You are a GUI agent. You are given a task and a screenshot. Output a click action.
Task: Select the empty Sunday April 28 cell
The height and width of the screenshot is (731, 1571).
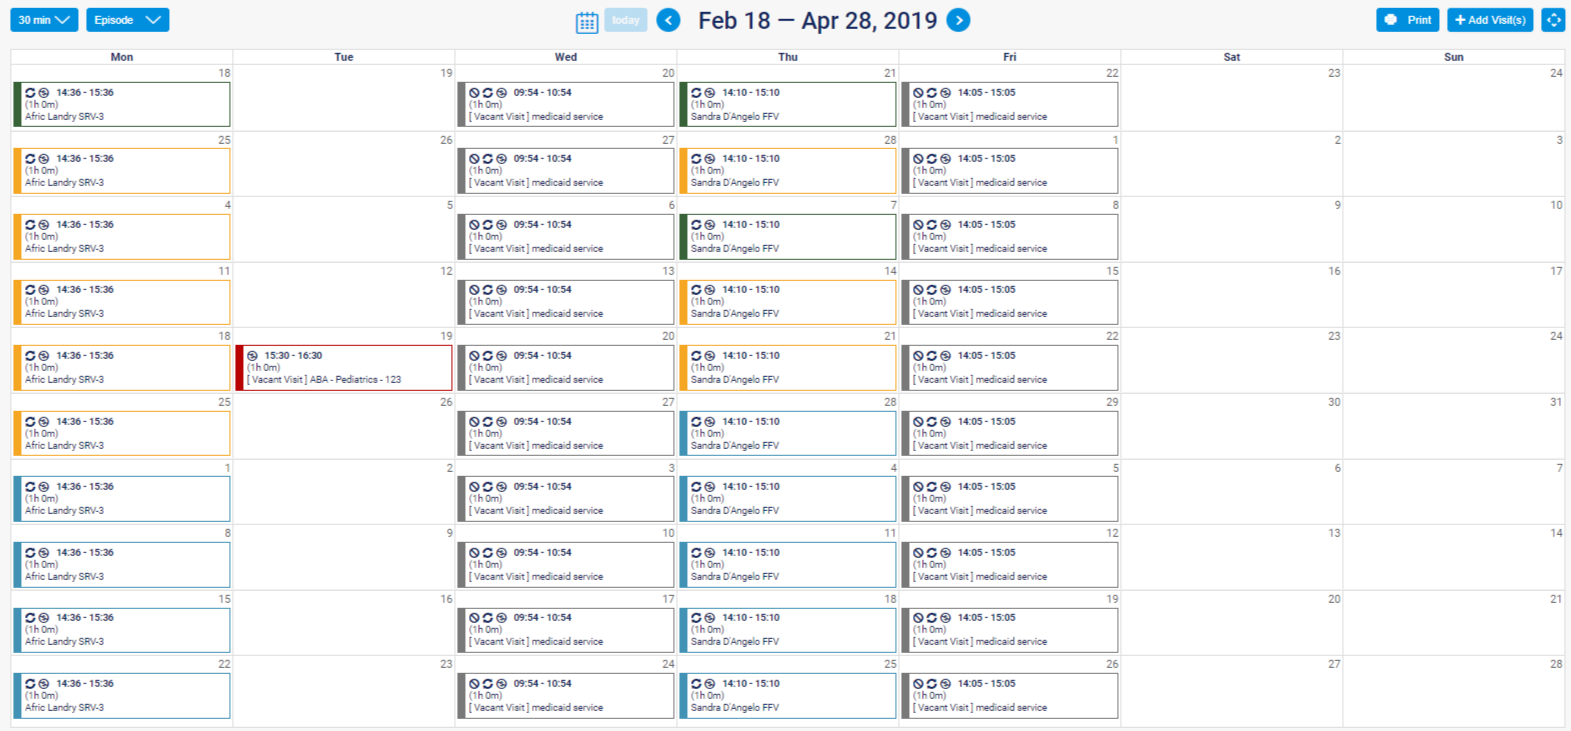(x=1453, y=695)
